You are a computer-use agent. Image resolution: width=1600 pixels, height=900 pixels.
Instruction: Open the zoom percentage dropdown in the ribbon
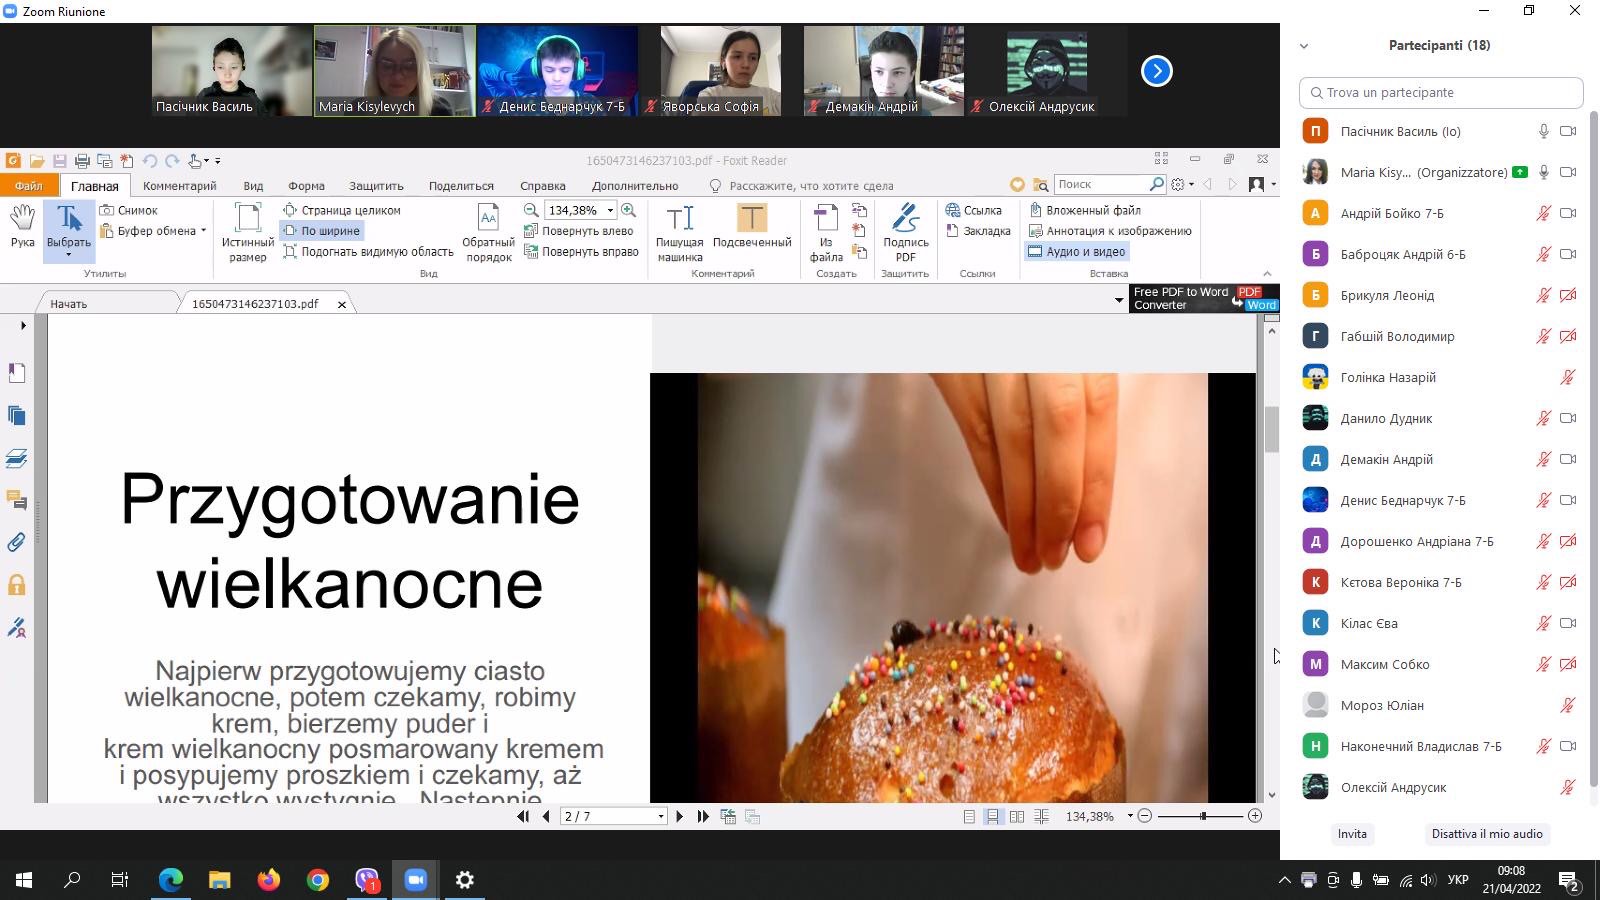[610, 210]
